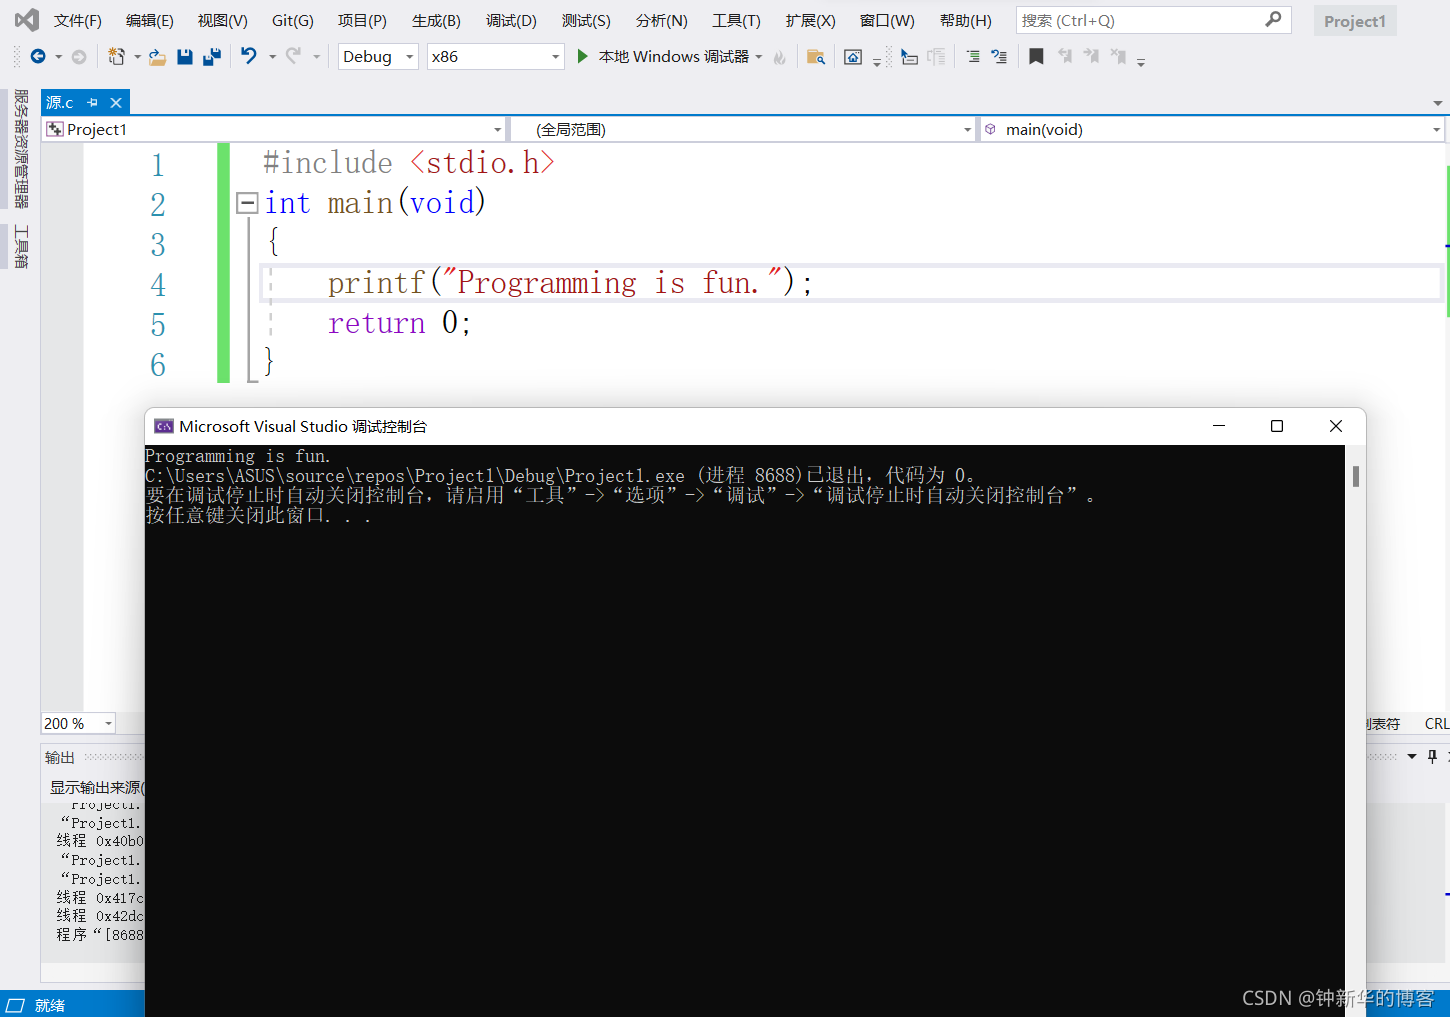Open the 帮助(H) menu
The height and width of the screenshot is (1017, 1450).
(965, 20)
